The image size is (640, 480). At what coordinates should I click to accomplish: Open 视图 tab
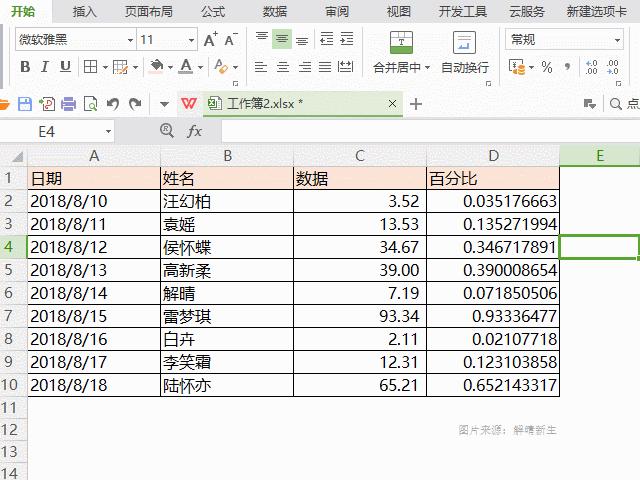[398, 11]
